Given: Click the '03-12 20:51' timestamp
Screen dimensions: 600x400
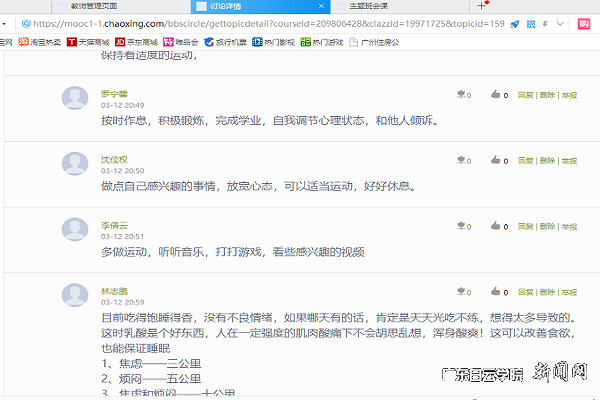Looking at the screenshot, I should [122, 237].
